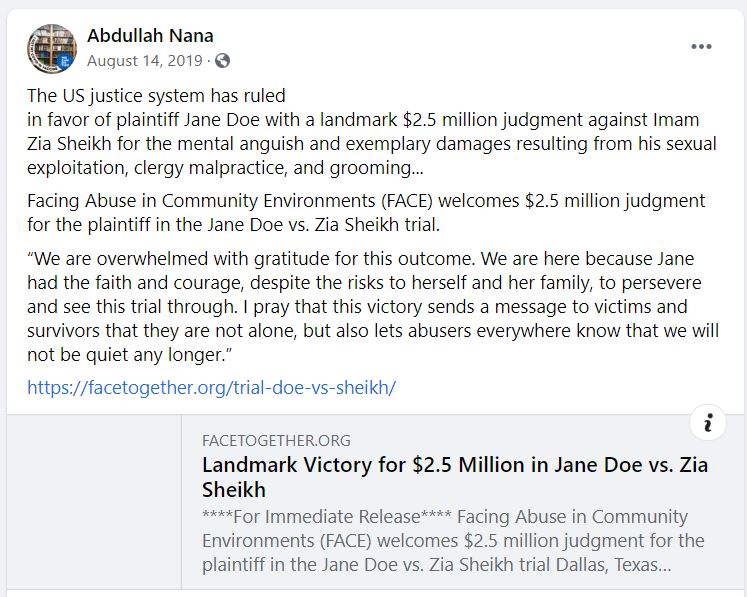Click the "not be quiet any longer" line
The image size is (747, 597).
(x=130, y=355)
